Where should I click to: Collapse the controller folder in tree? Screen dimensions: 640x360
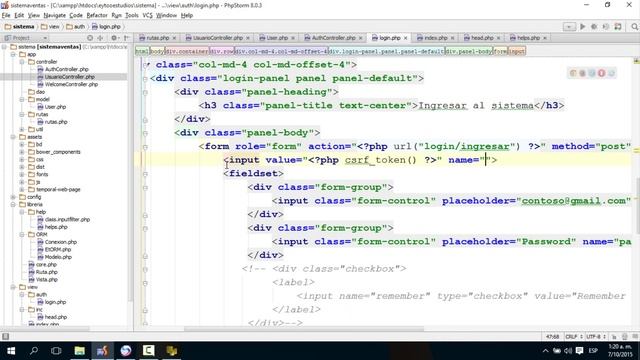(x=22, y=62)
